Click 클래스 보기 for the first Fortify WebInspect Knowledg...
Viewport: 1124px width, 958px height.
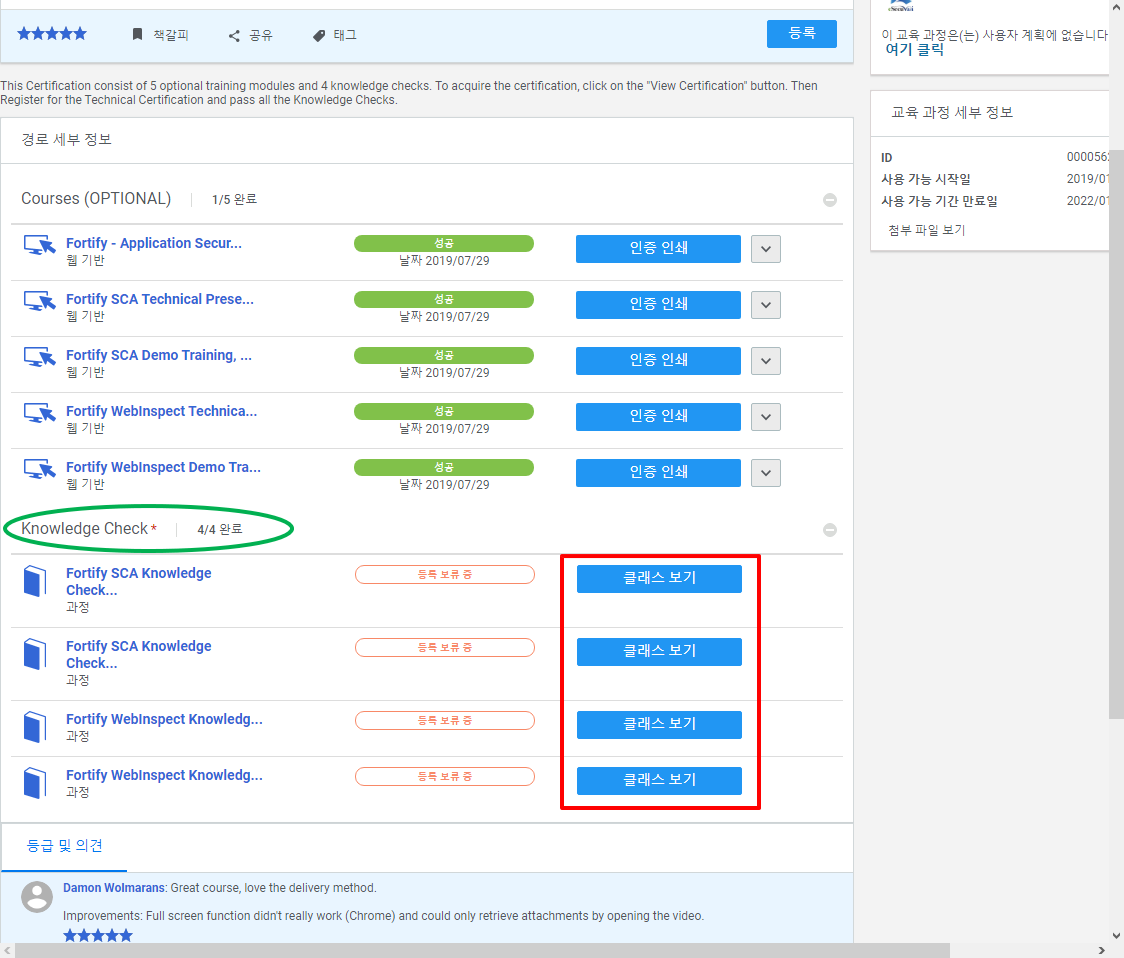click(659, 725)
